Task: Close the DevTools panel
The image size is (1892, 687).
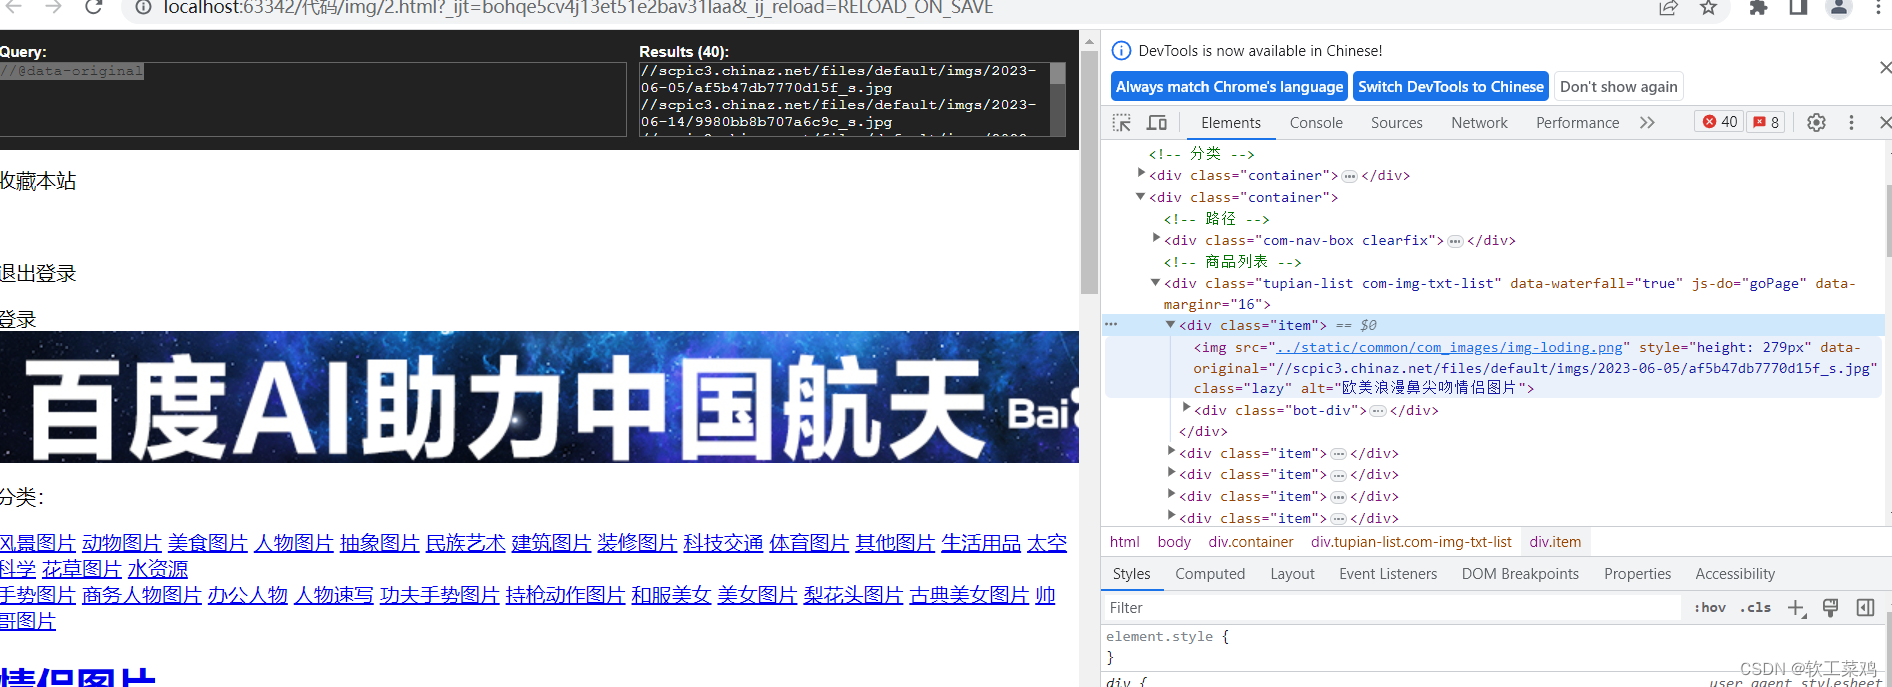Action: [x=1884, y=122]
